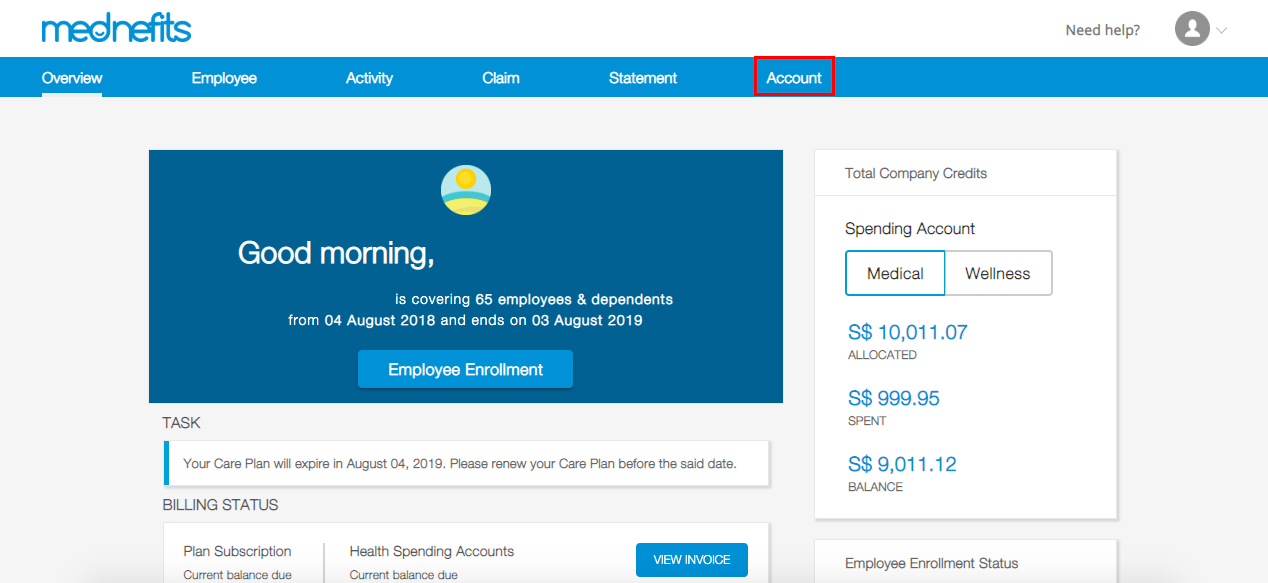Expand the profile dropdown chevron

1221,30
